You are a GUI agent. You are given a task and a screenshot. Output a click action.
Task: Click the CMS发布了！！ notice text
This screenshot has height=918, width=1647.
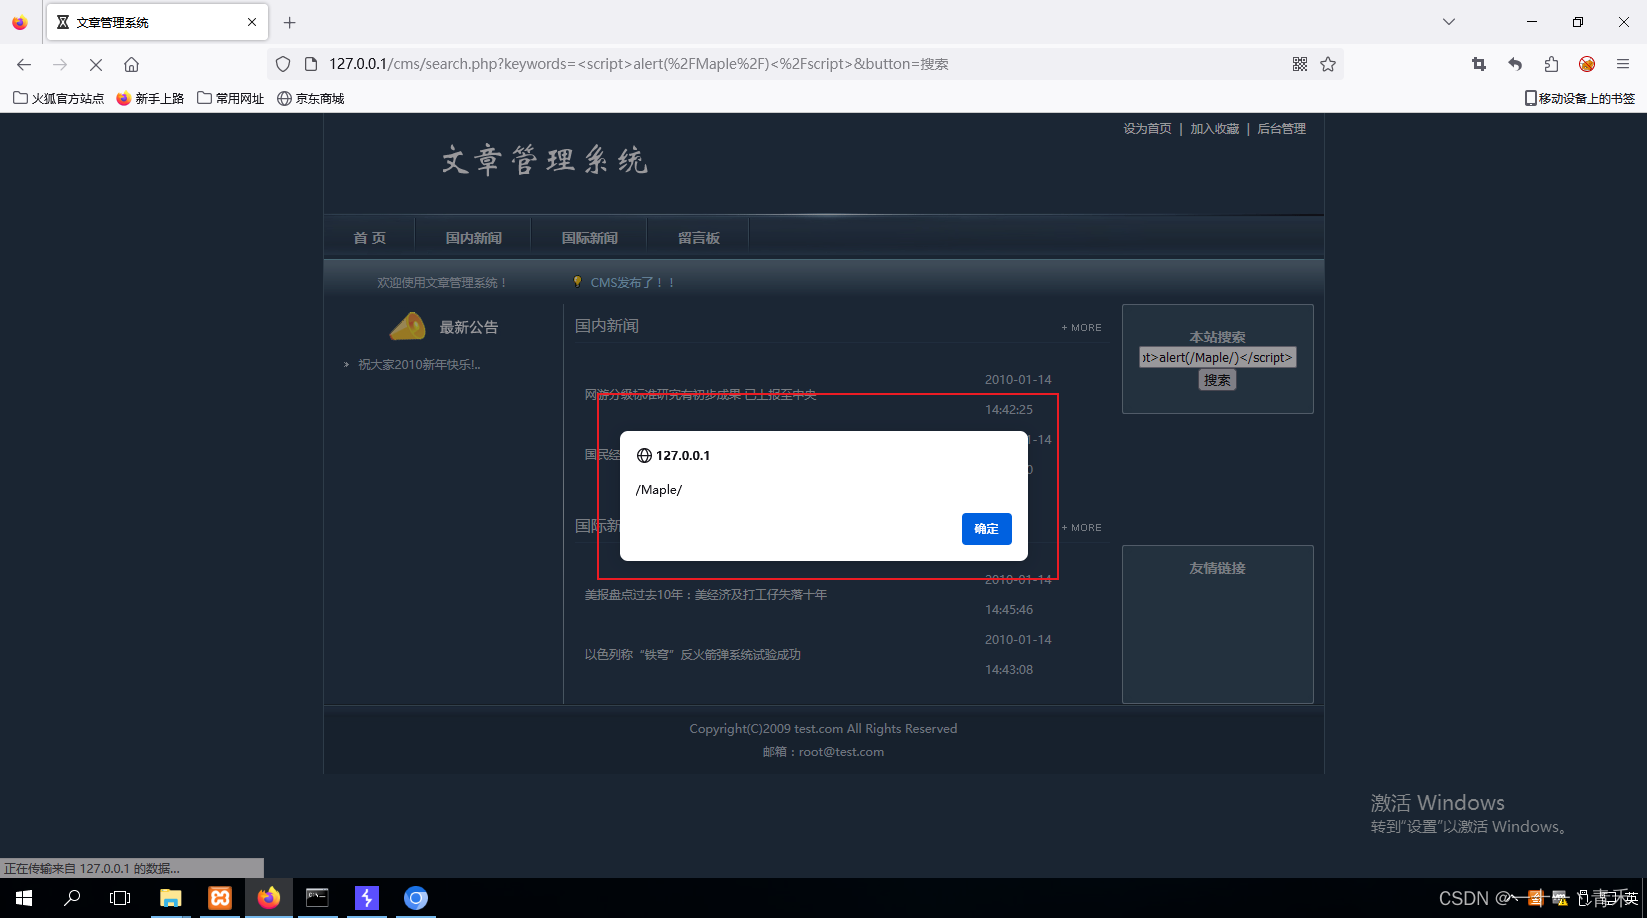(x=632, y=283)
